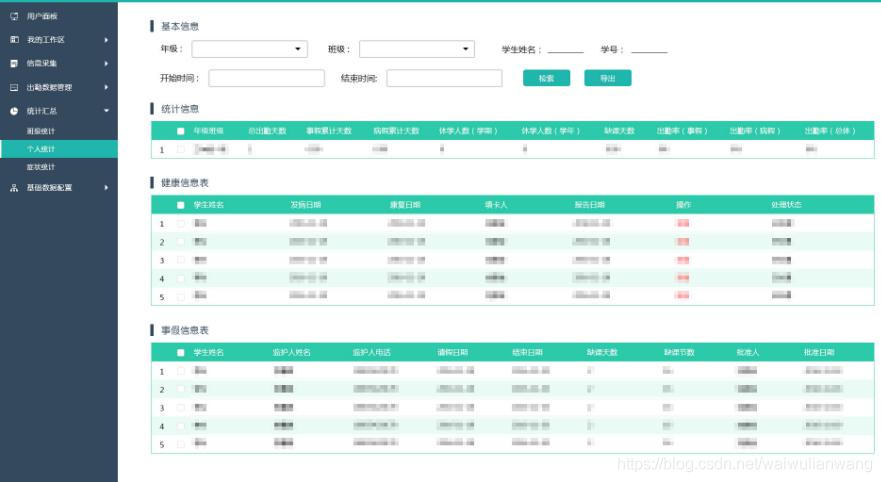
Task: Click 总出勤天数 column header
Action: 268,131
